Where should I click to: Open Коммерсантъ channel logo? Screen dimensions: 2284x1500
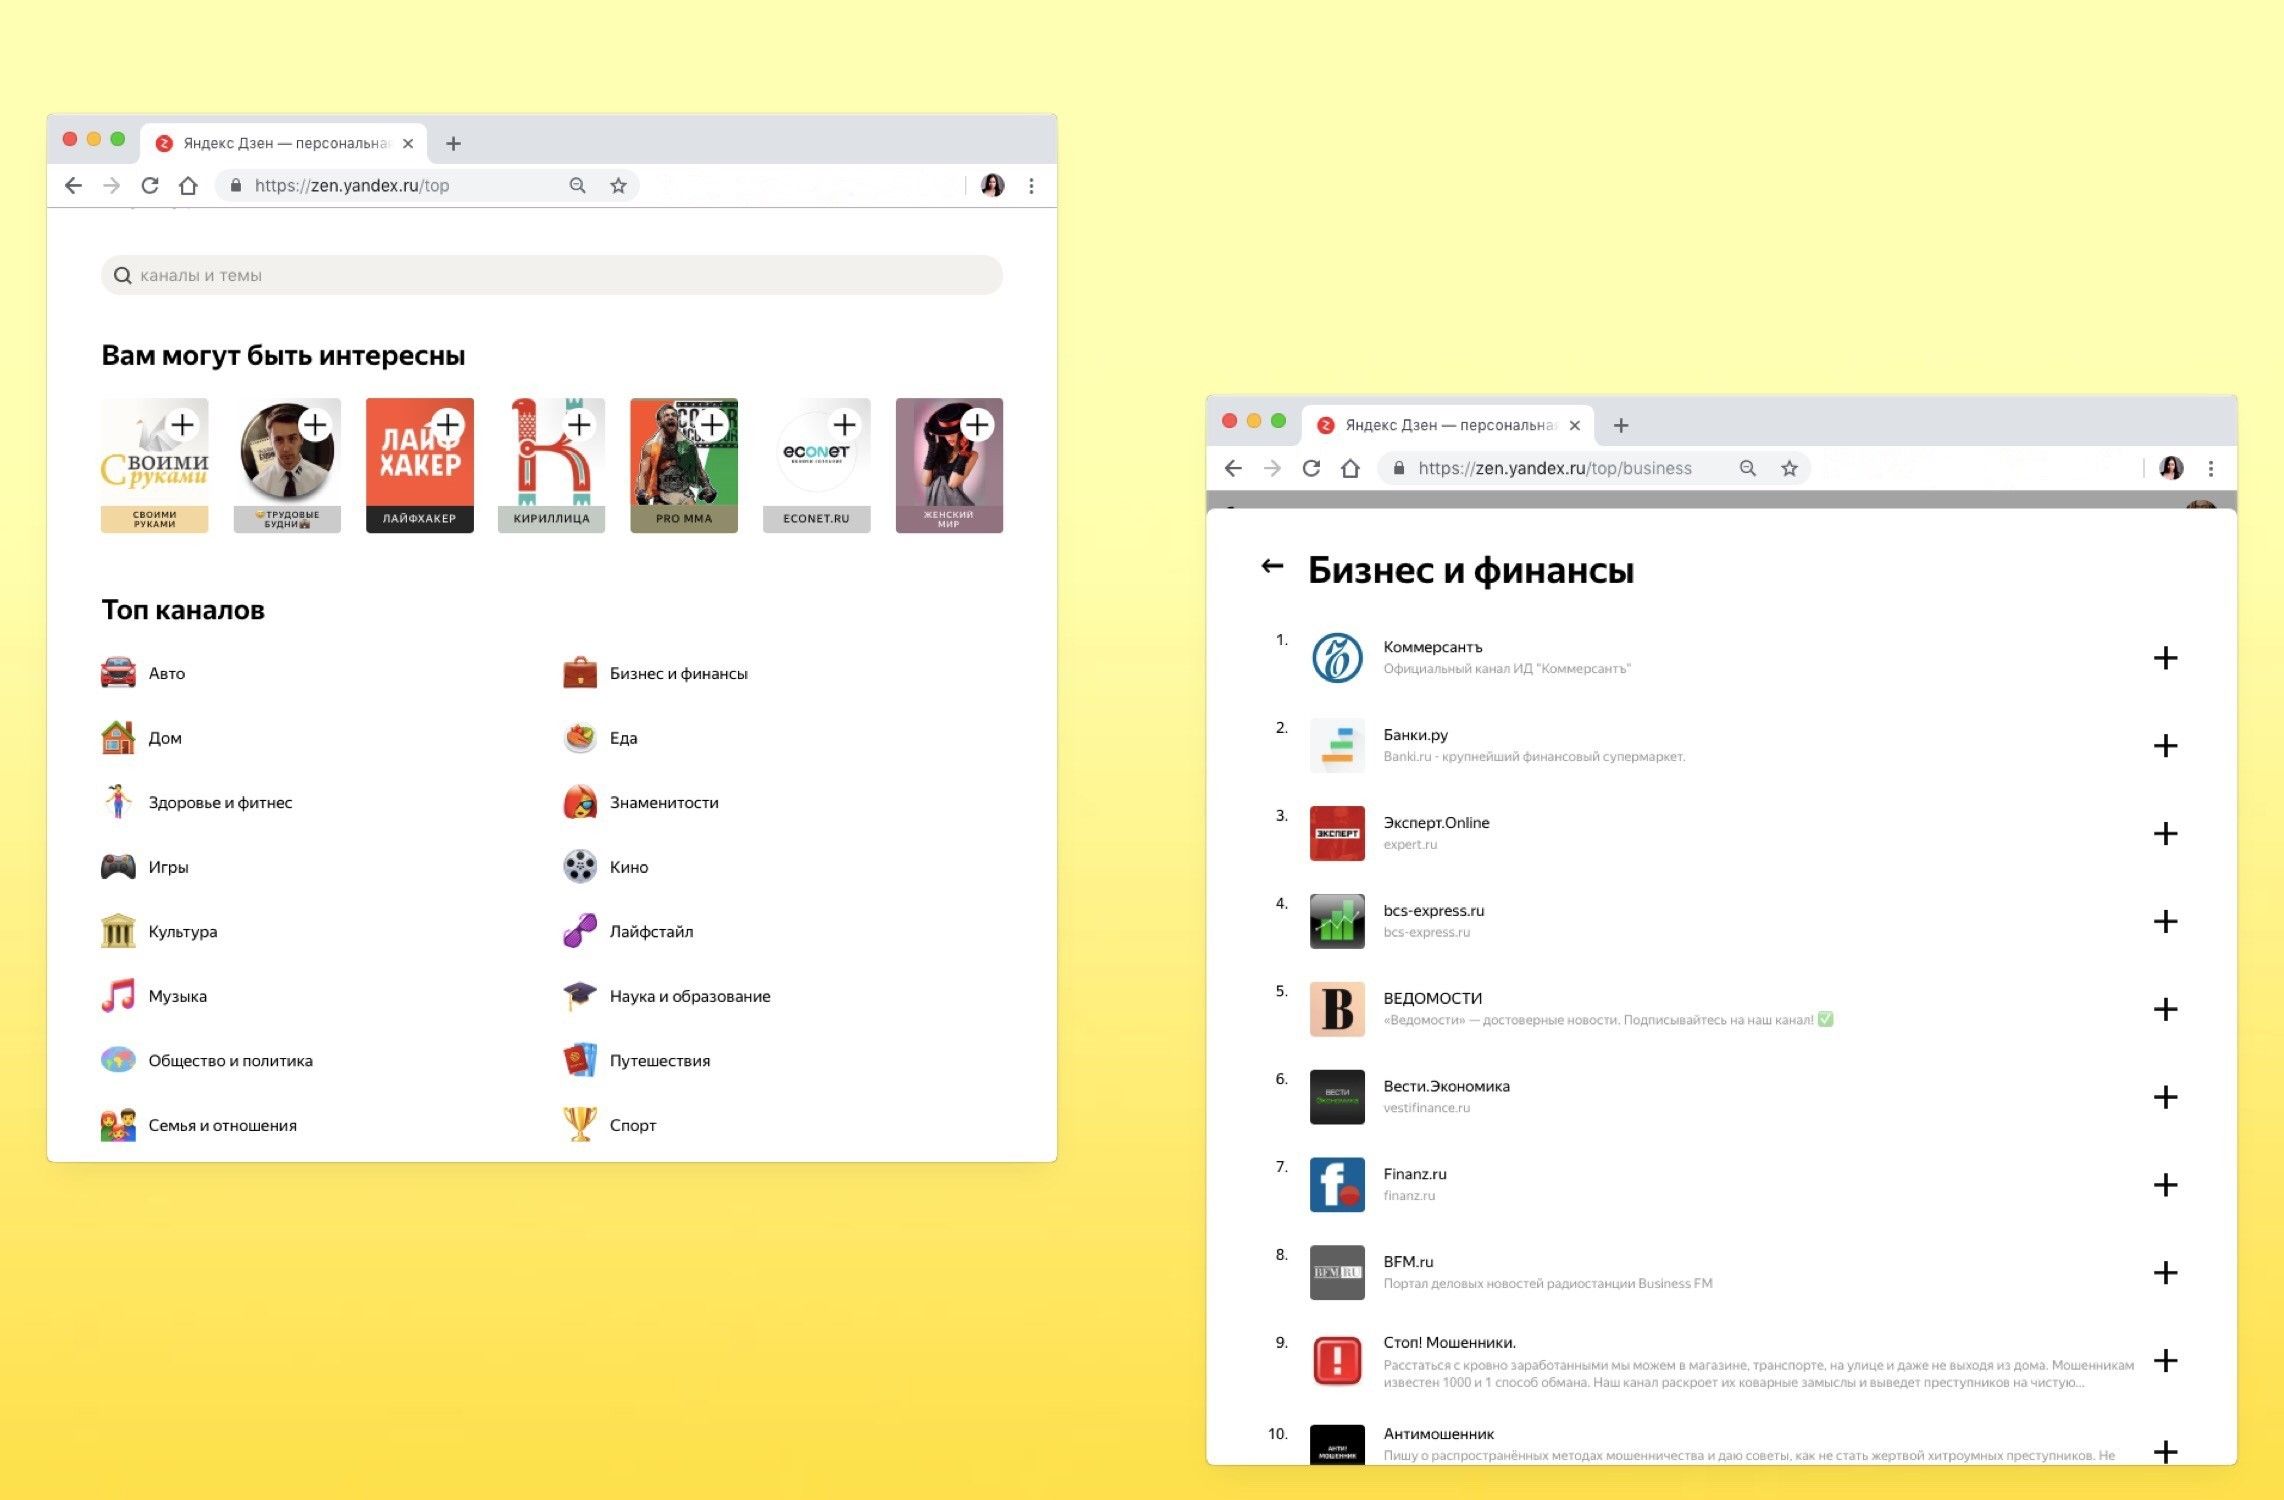[x=1337, y=658]
